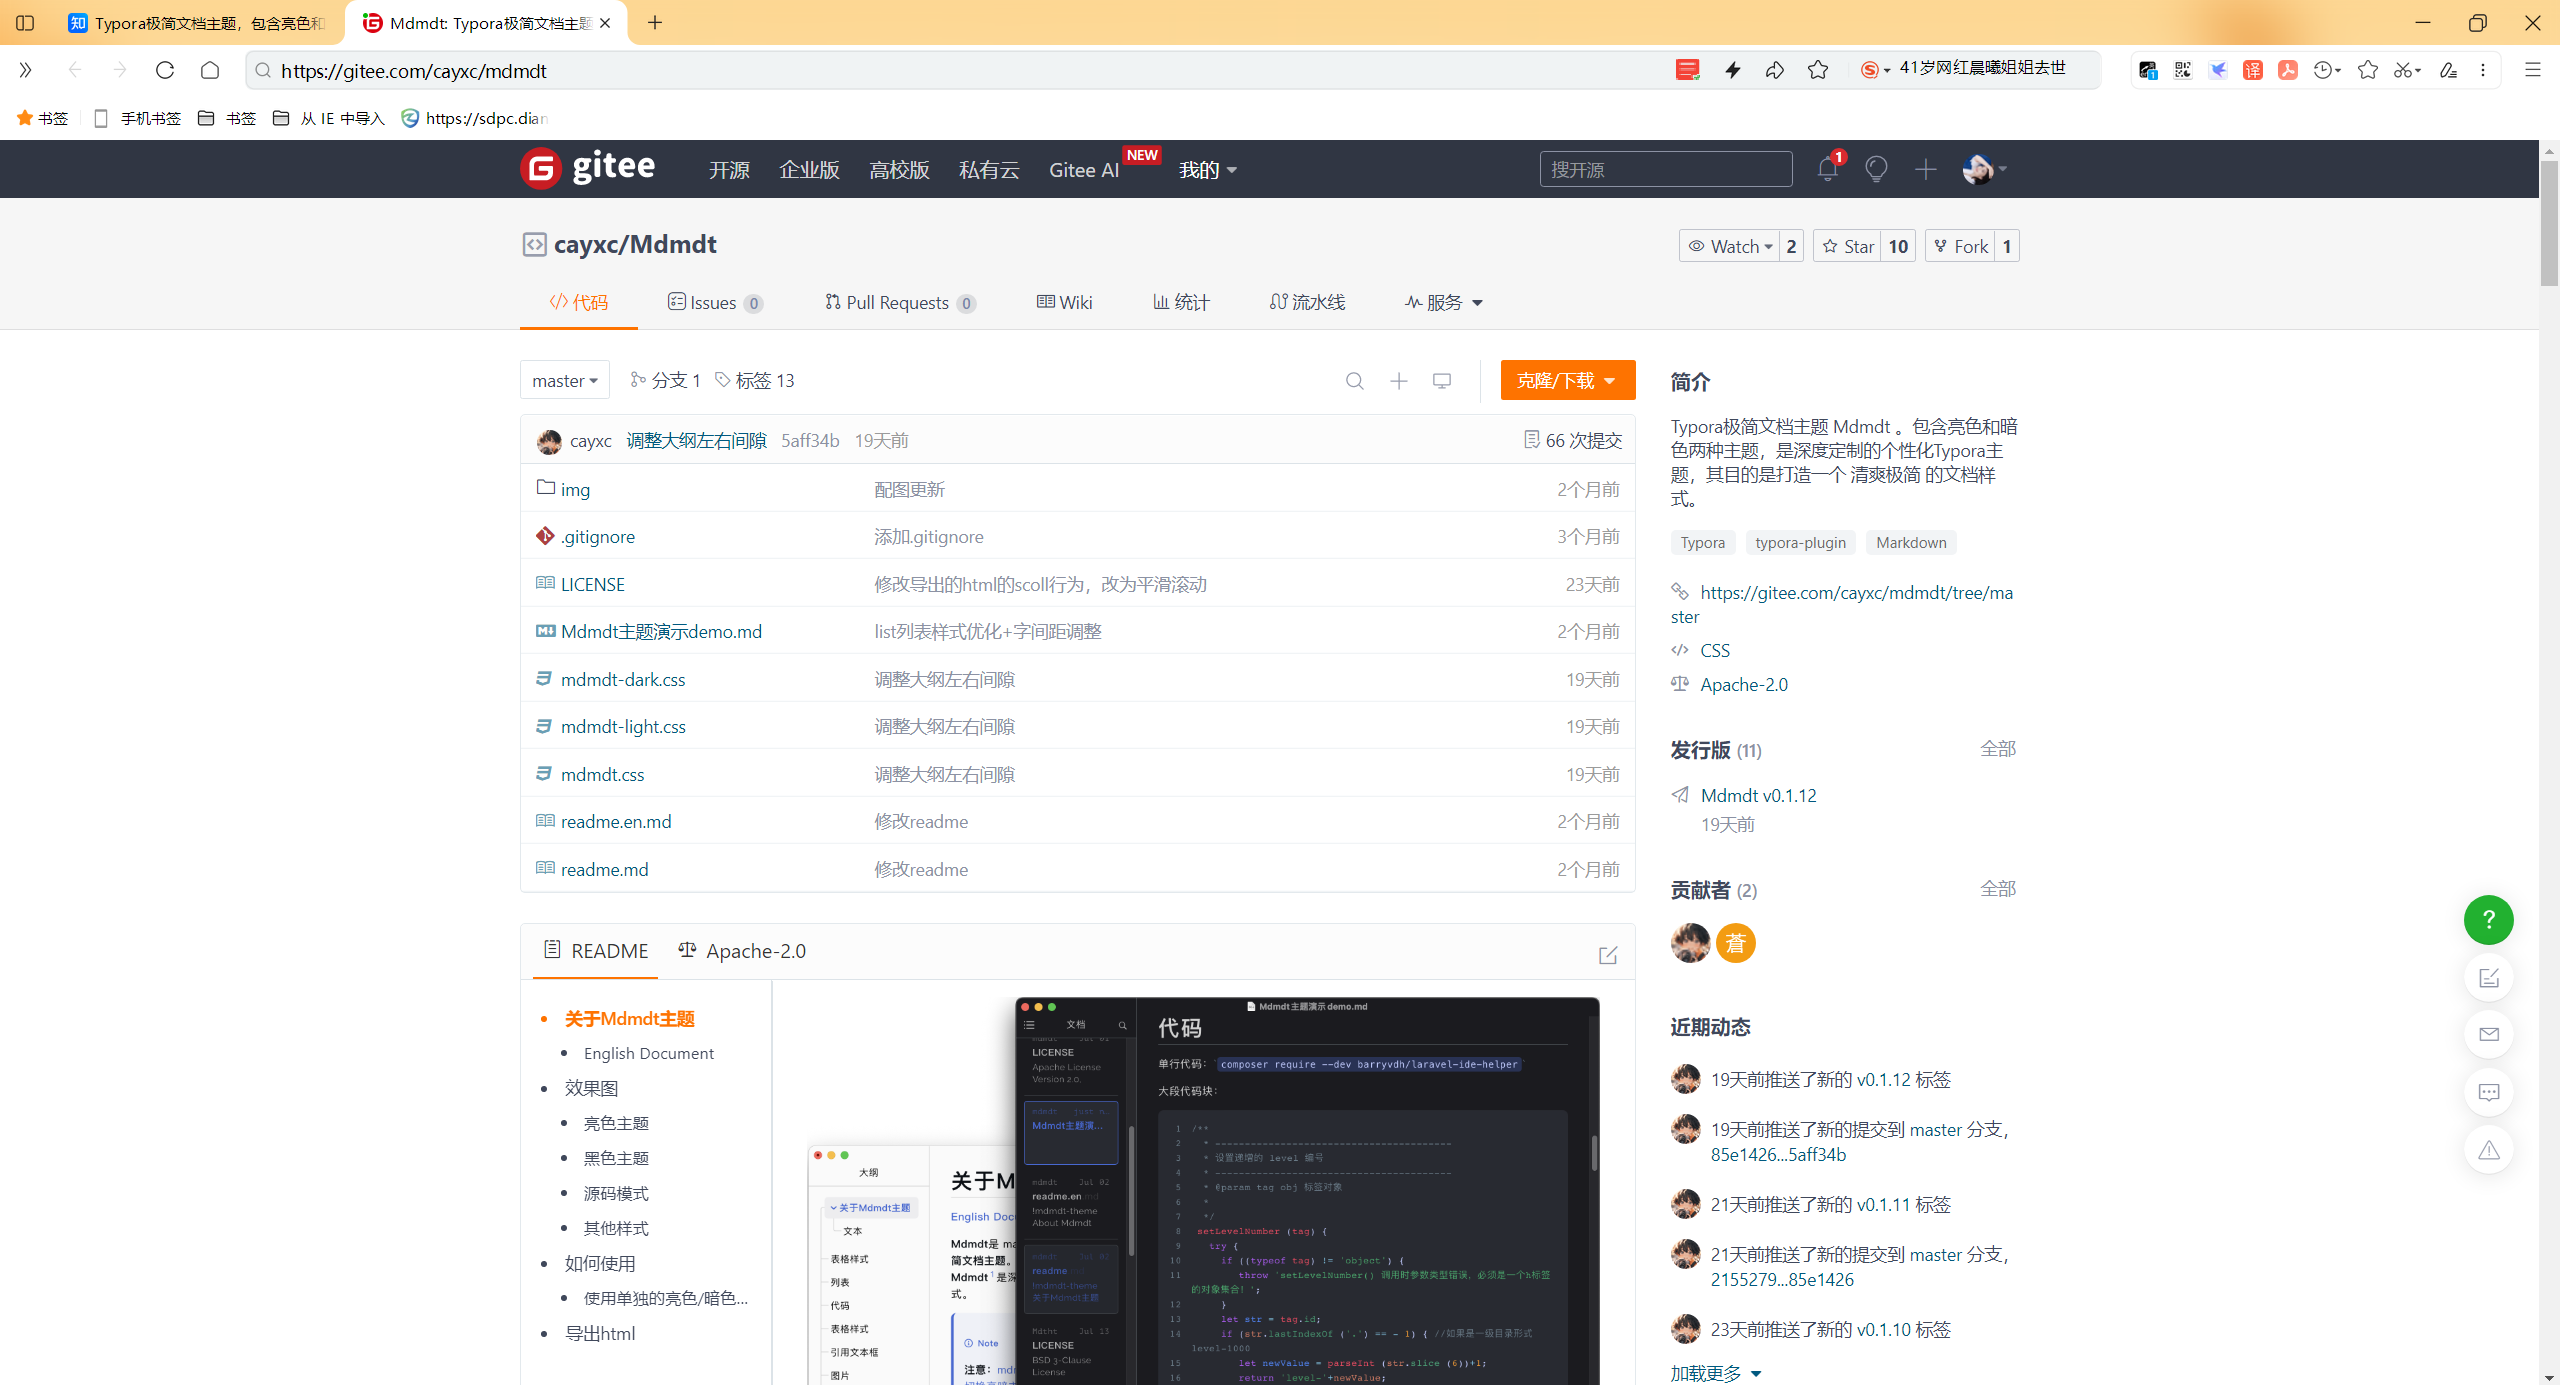Open the notifications bell icon
Image resolution: width=2560 pixels, height=1385 pixels.
point(1827,169)
